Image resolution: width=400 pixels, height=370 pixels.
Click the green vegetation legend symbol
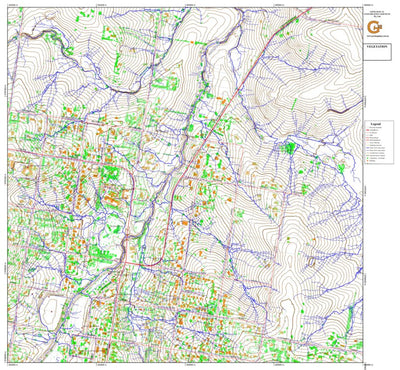click(367, 158)
